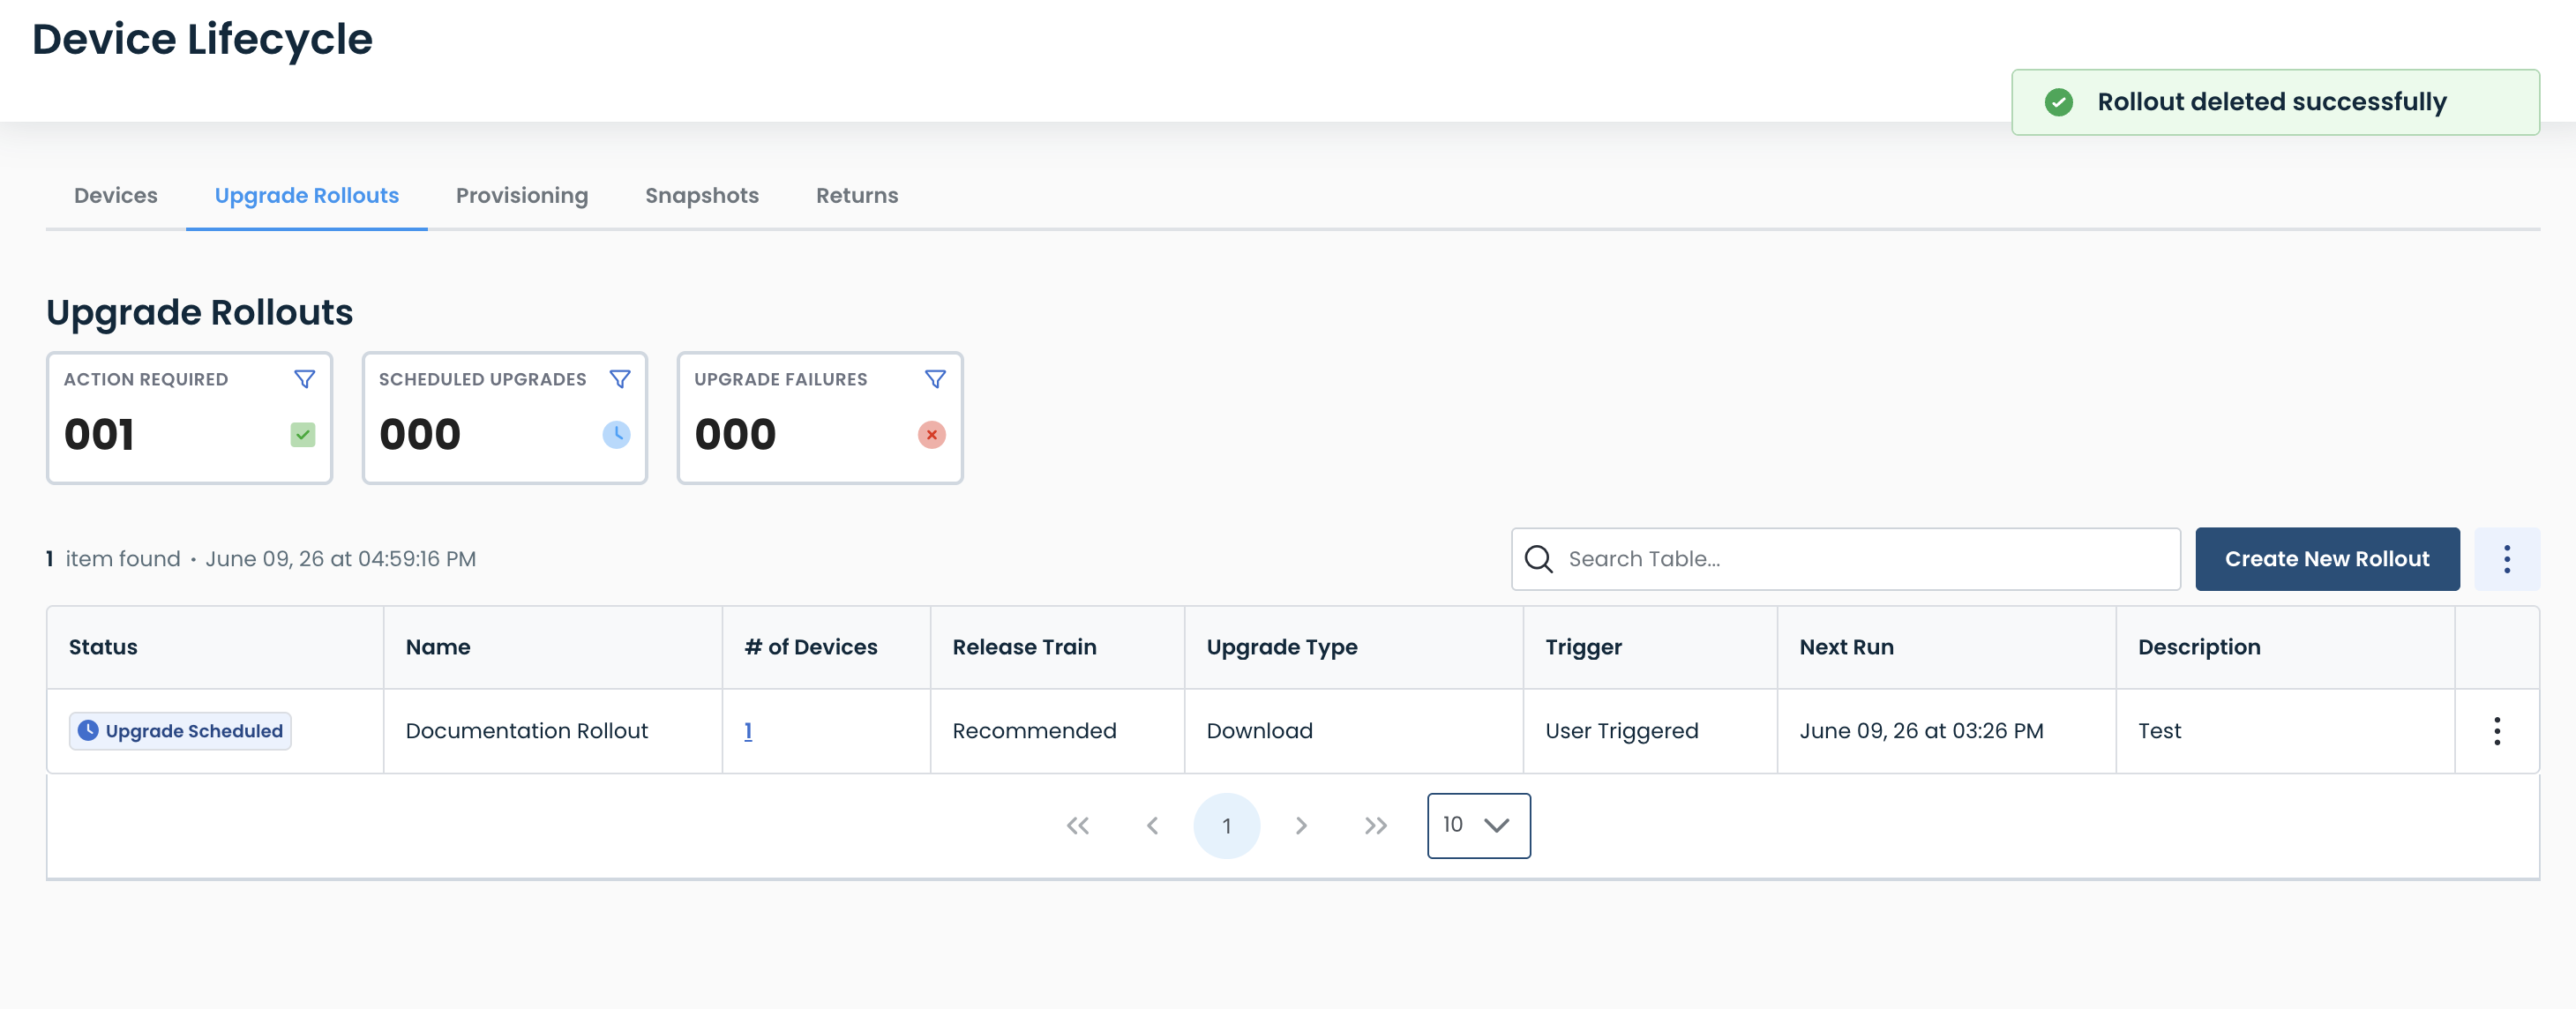Click the Action Required summary card
Viewport: 2576px width, 1009px height.
(189, 418)
